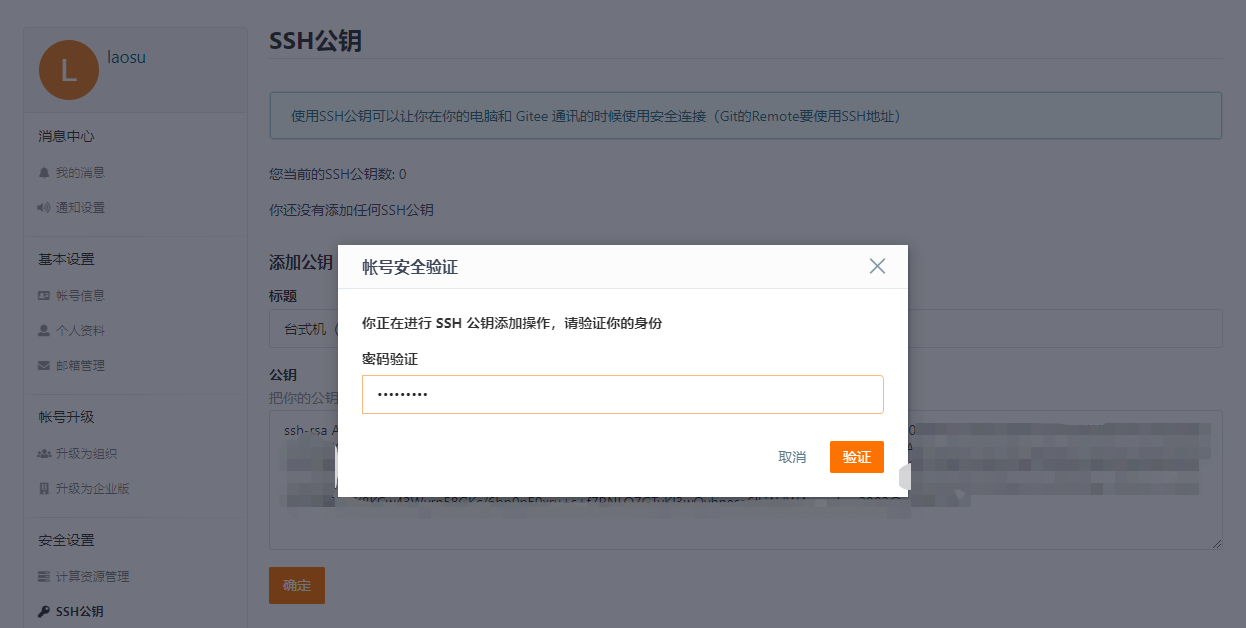Click the envelope icon beside 邮箱管理
1246x628 pixels.
coord(44,366)
